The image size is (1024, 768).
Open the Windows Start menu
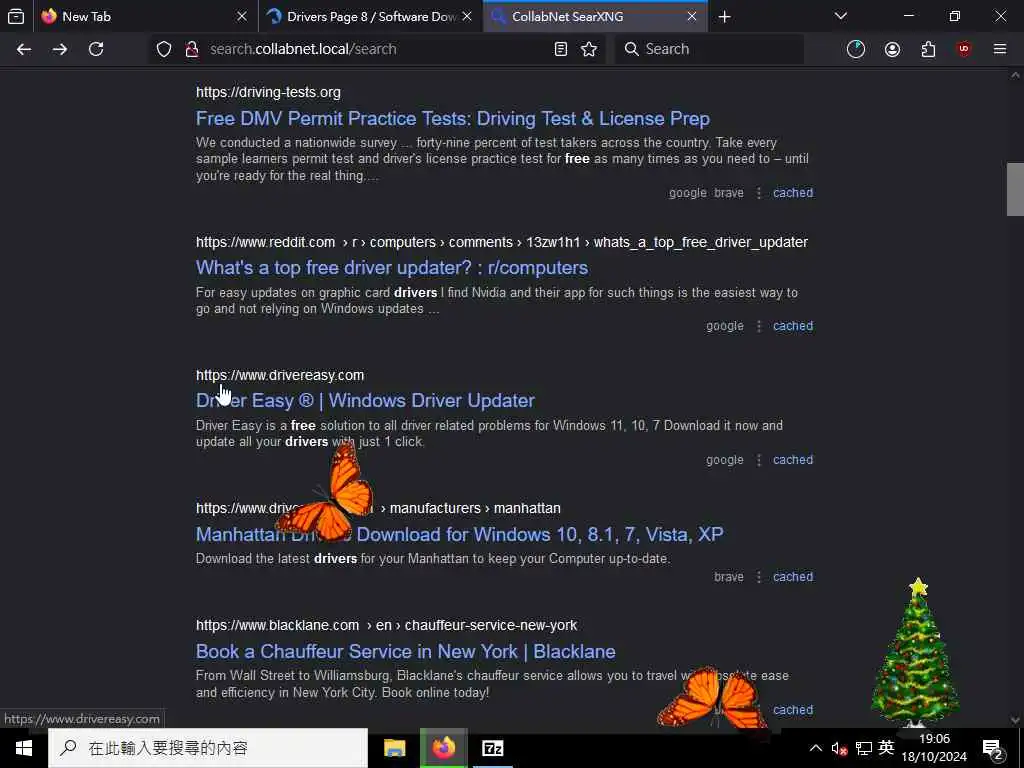(24, 748)
